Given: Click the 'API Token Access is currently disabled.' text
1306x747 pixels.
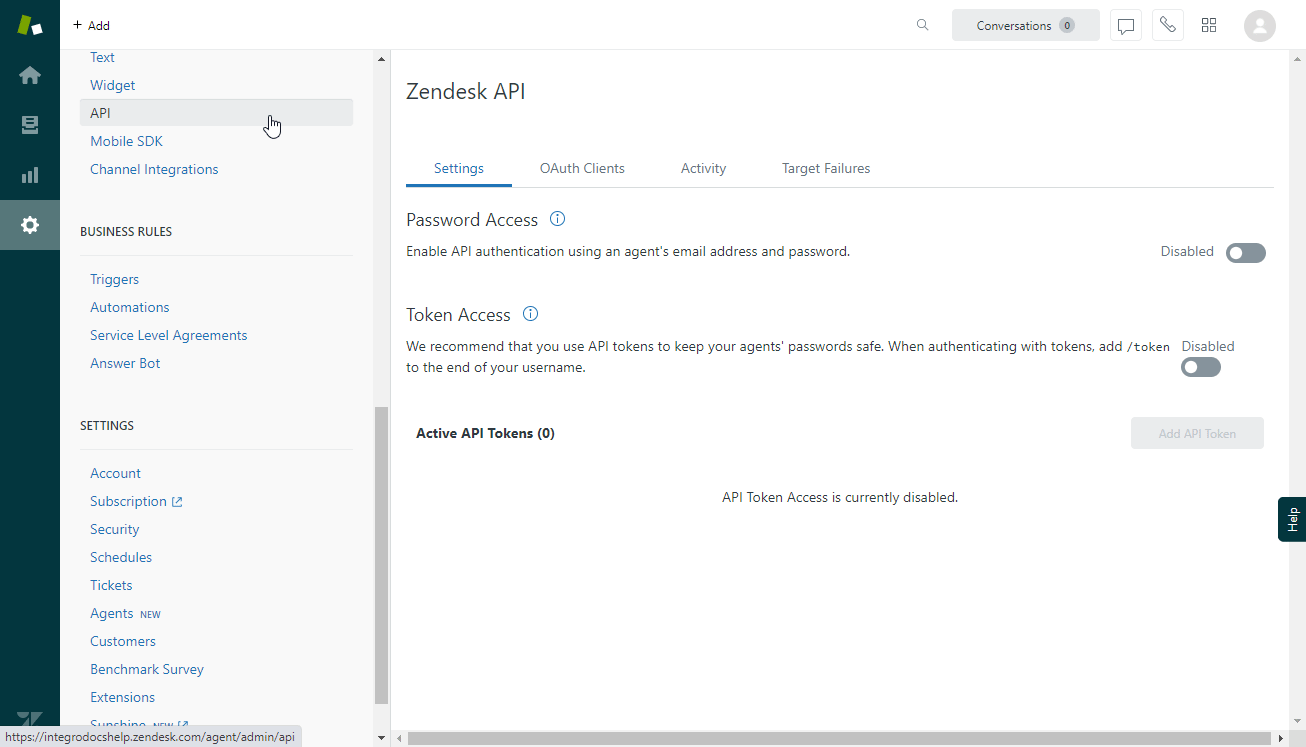Looking at the screenshot, I should (840, 498).
